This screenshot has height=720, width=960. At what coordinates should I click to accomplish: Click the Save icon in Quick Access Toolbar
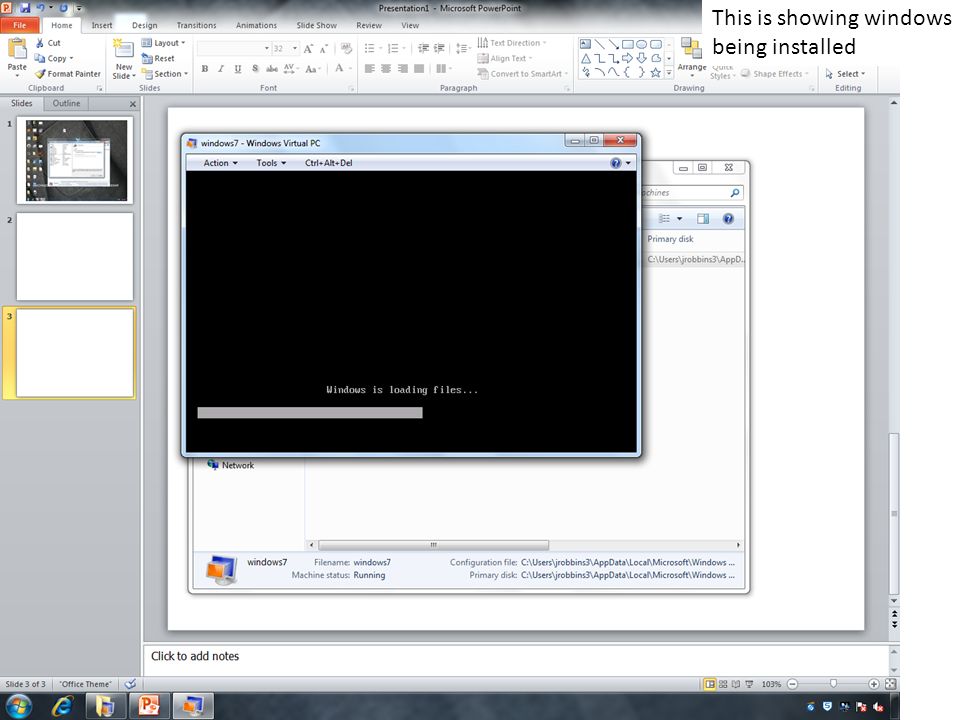(x=25, y=8)
